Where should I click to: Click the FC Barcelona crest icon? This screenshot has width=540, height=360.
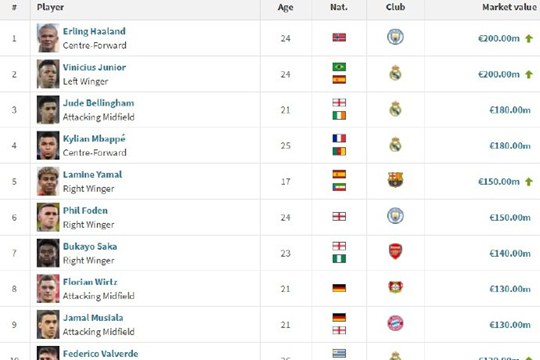pyautogui.click(x=395, y=180)
